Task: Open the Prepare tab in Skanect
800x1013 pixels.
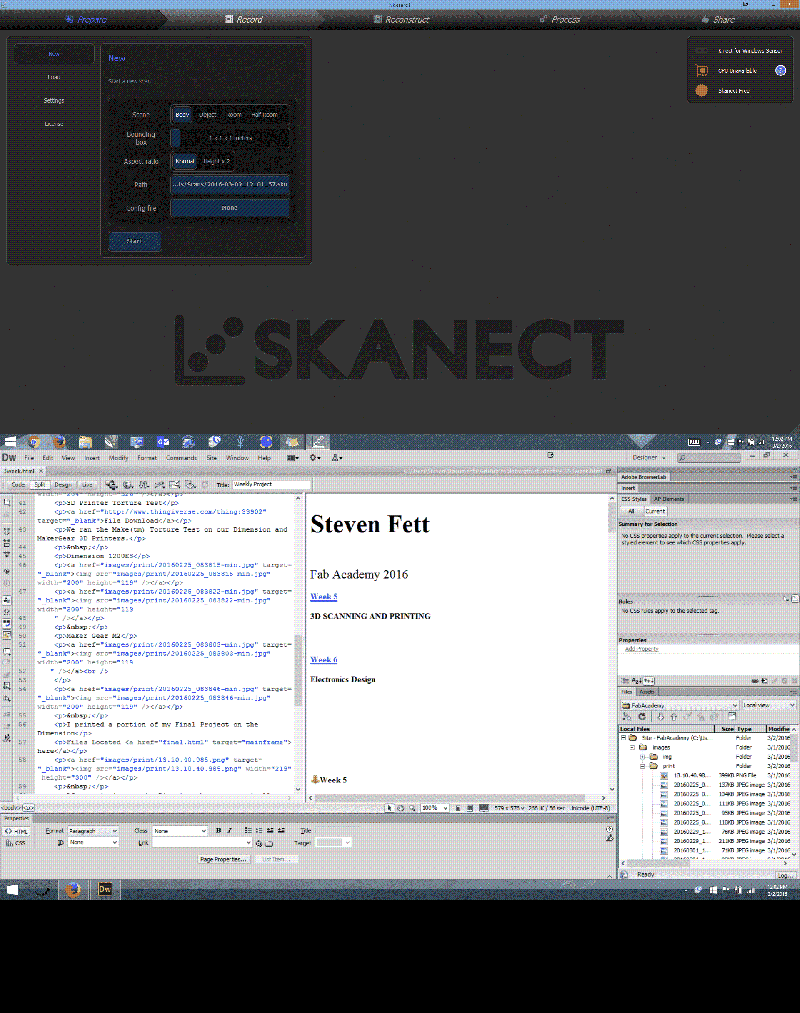Action: (86, 19)
